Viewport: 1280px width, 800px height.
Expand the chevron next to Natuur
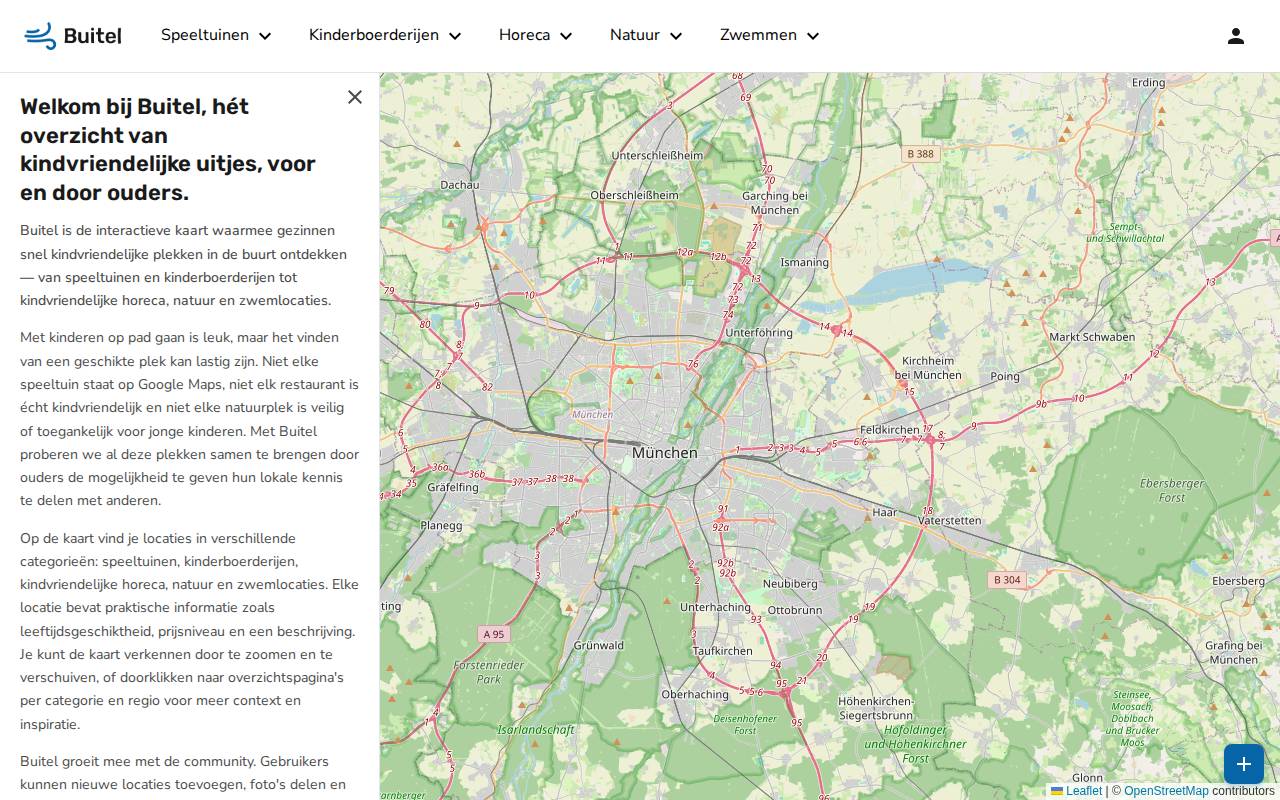pyautogui.click(x=676, y=36)
